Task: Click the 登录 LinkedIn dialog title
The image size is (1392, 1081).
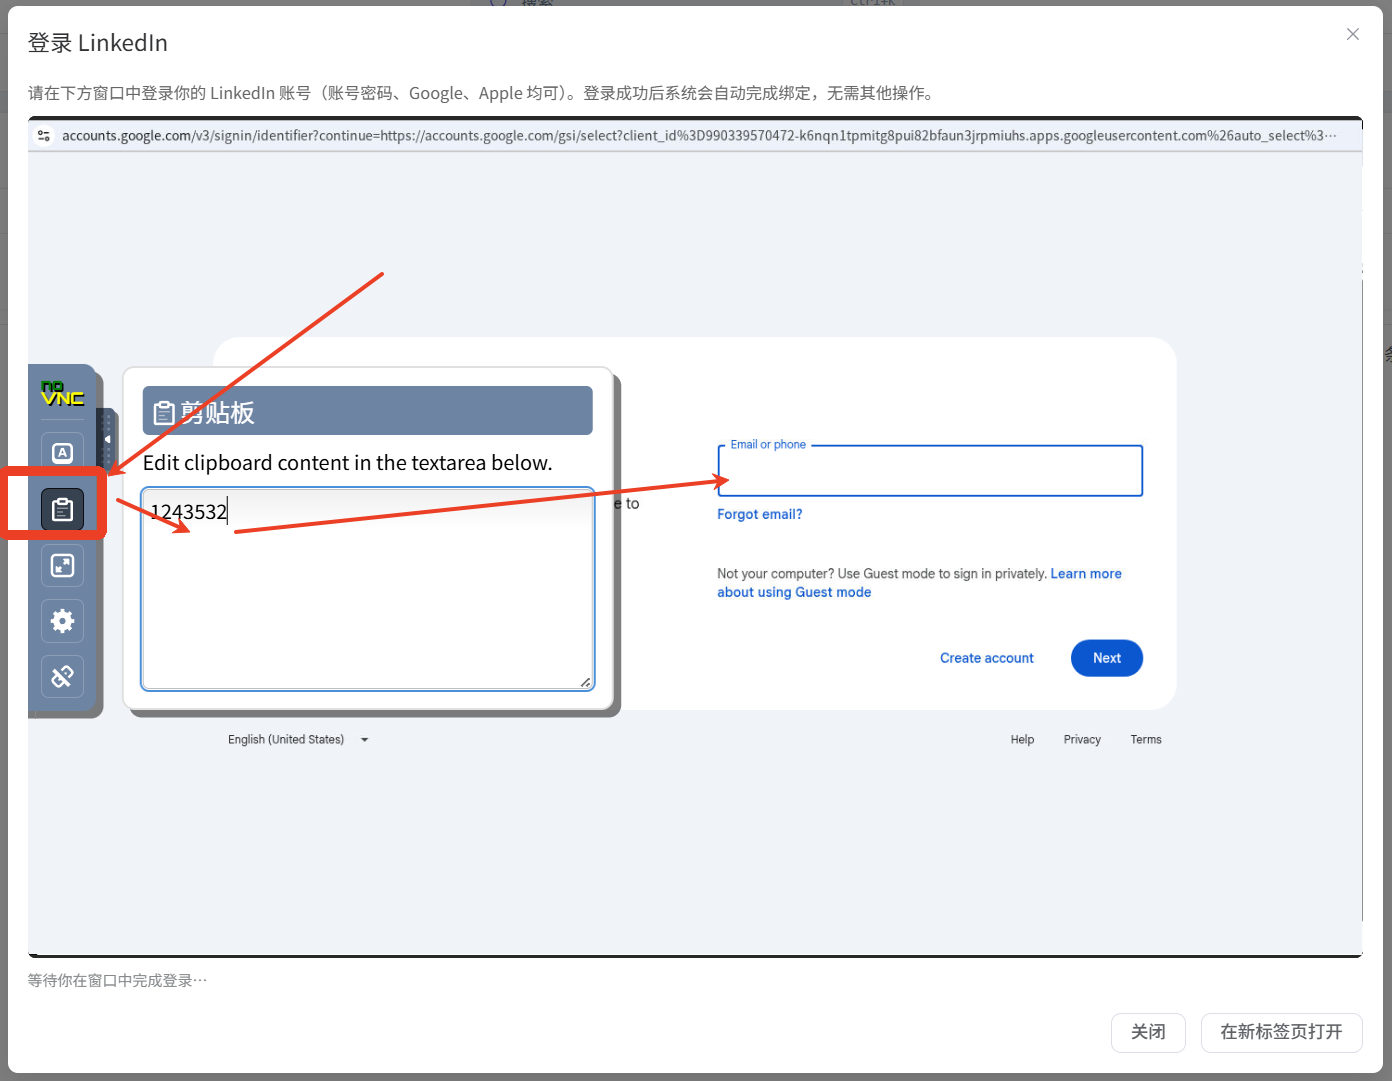Action: tap(98, 43)
